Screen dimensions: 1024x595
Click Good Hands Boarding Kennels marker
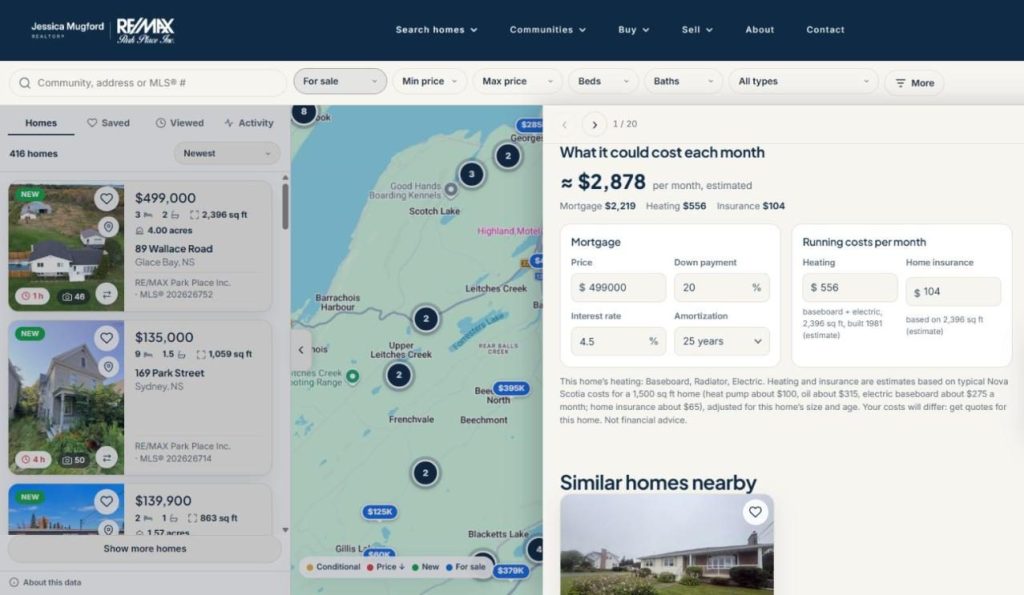451,189
